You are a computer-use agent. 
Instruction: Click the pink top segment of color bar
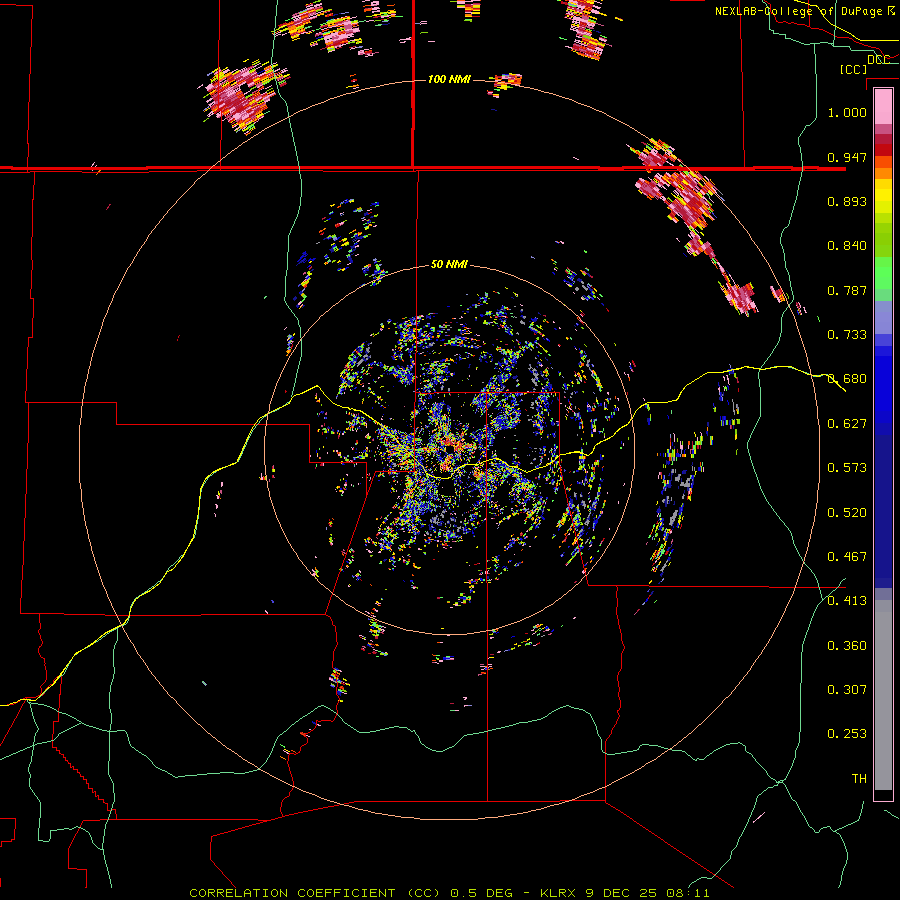point(883,107)
